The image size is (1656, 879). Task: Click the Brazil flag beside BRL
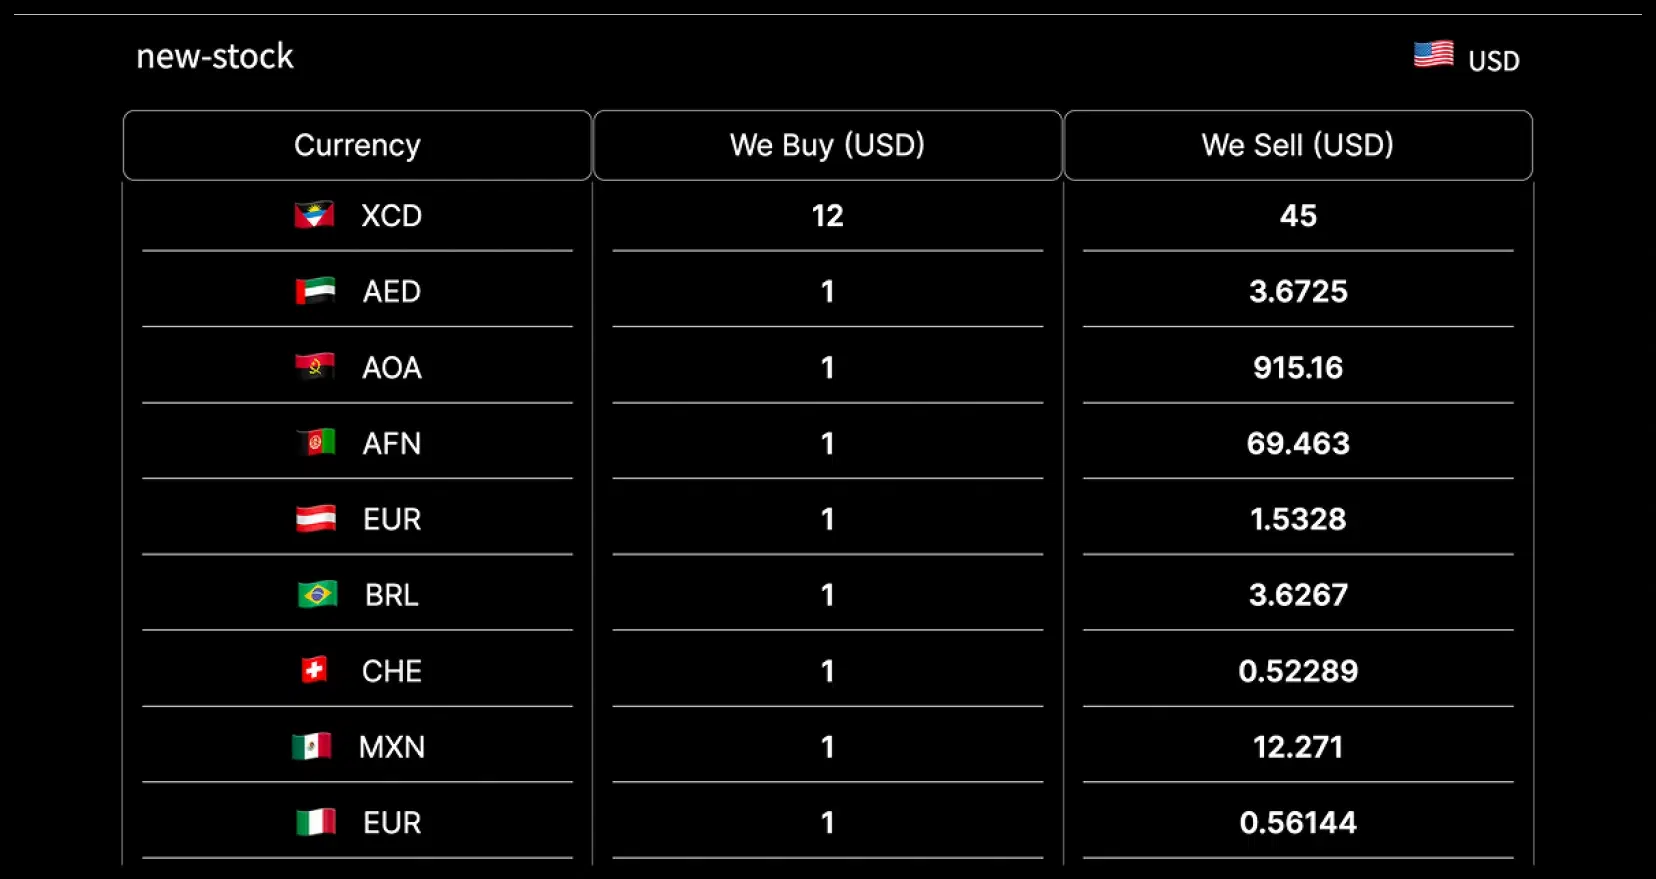point(317,595)
